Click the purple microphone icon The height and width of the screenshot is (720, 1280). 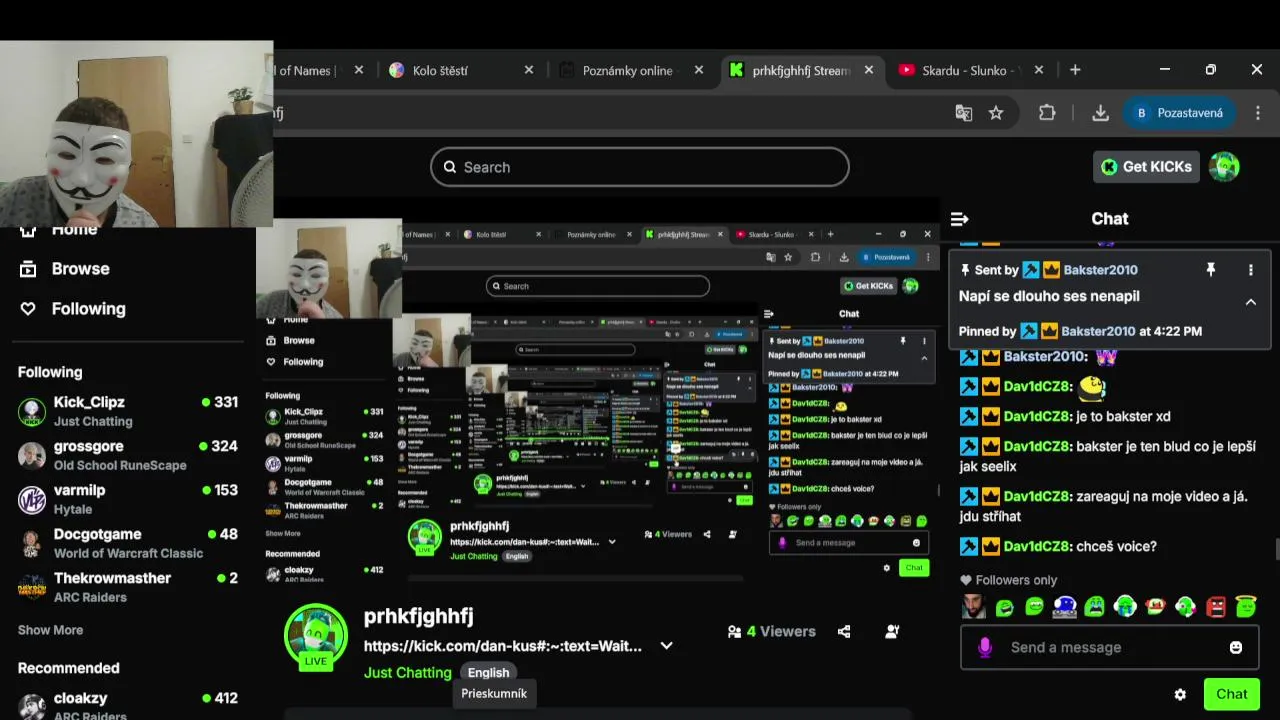985,647
